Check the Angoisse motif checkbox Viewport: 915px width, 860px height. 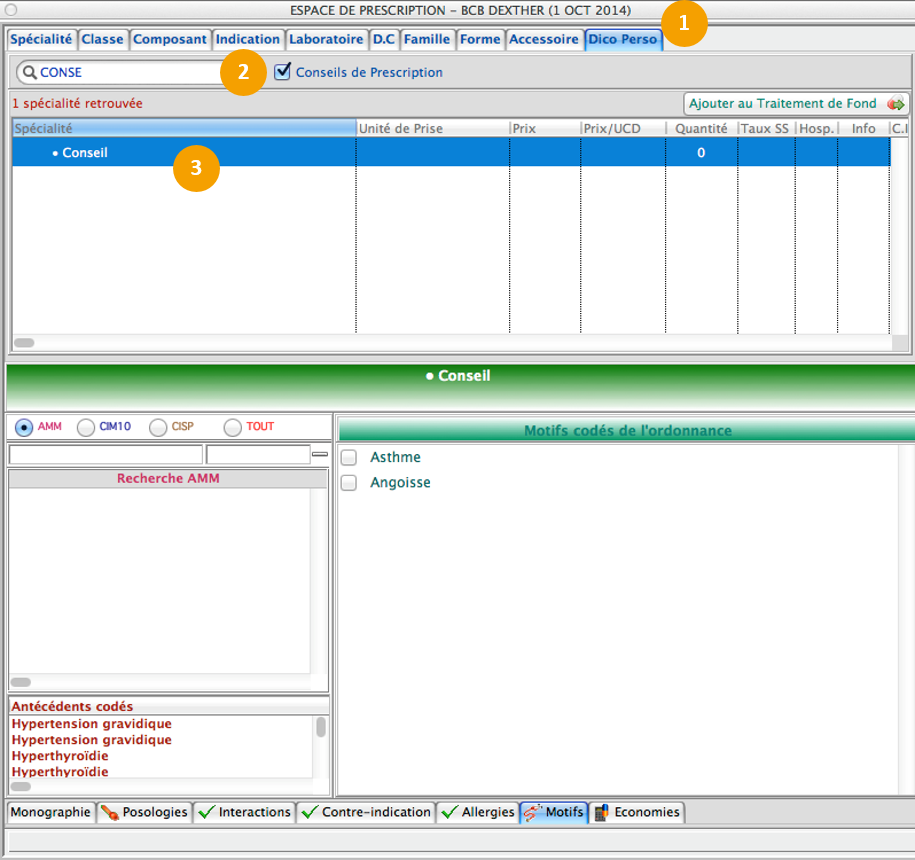tap(349, 483)
